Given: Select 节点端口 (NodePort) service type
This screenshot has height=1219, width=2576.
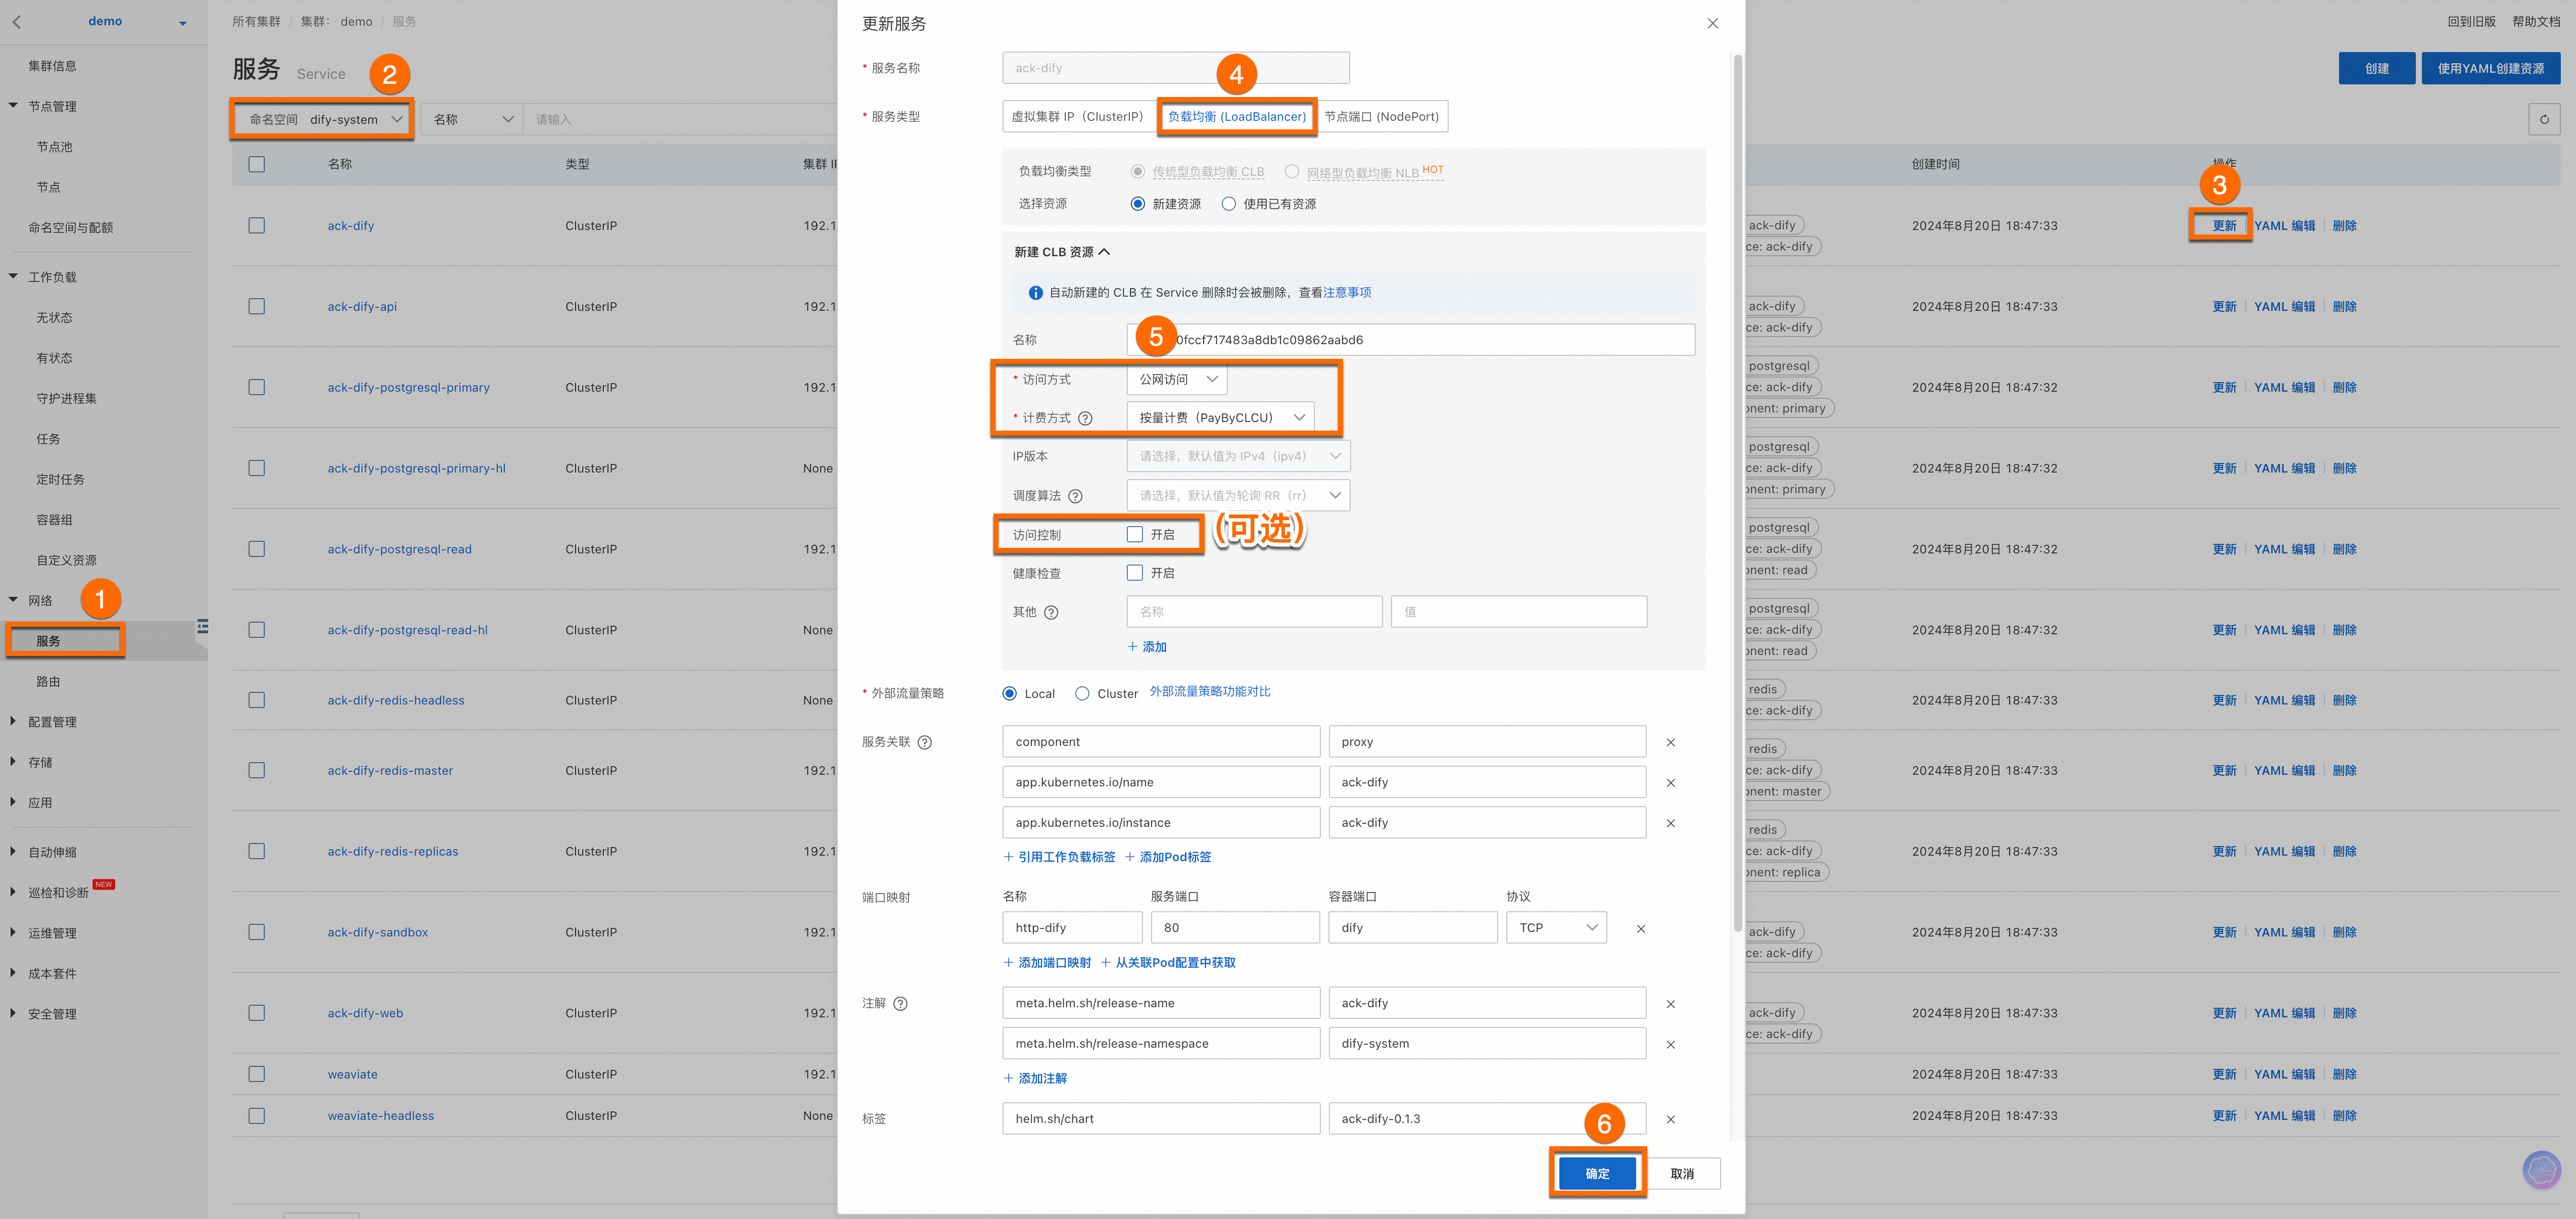Looking at the screenshot, I should coord(1381,116).
